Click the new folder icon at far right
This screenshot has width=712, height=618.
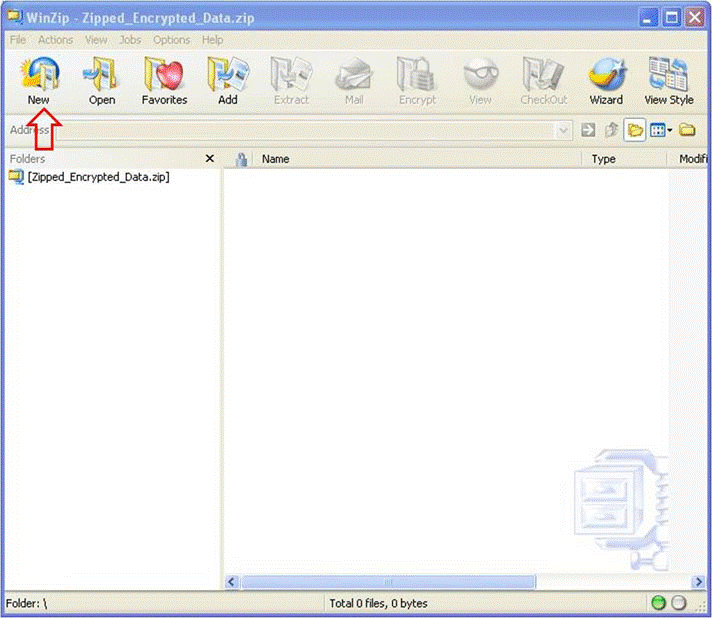(x=687, y=130)
